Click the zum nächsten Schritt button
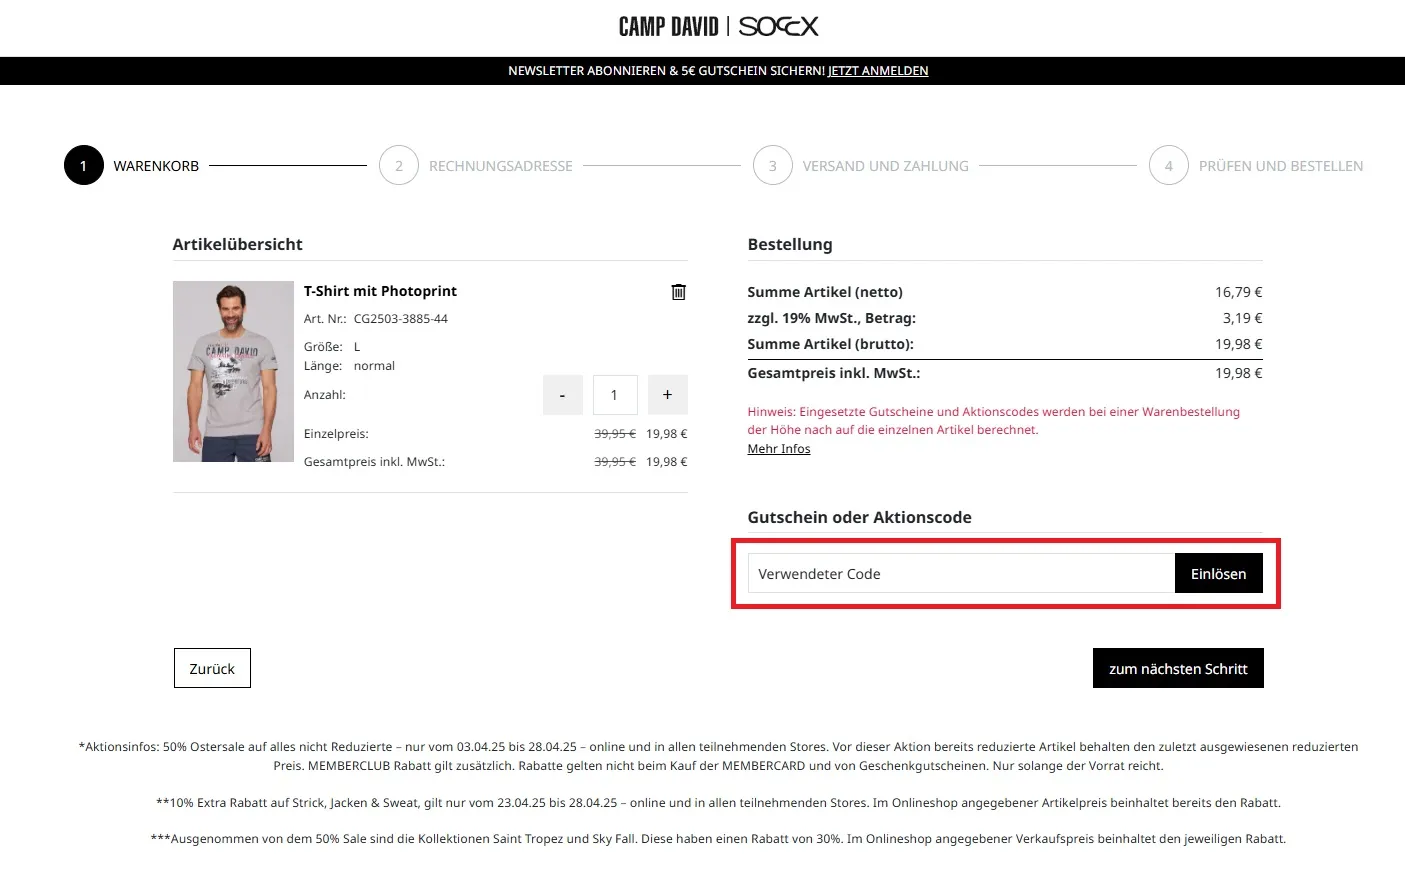The width and height of the screenshot is (1405, 874). point(1178,668)
